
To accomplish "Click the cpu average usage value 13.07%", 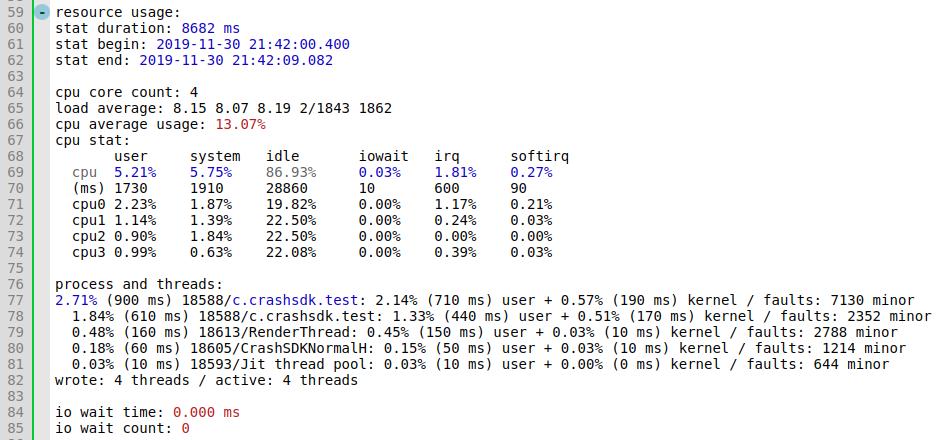I will click(240, 124).
